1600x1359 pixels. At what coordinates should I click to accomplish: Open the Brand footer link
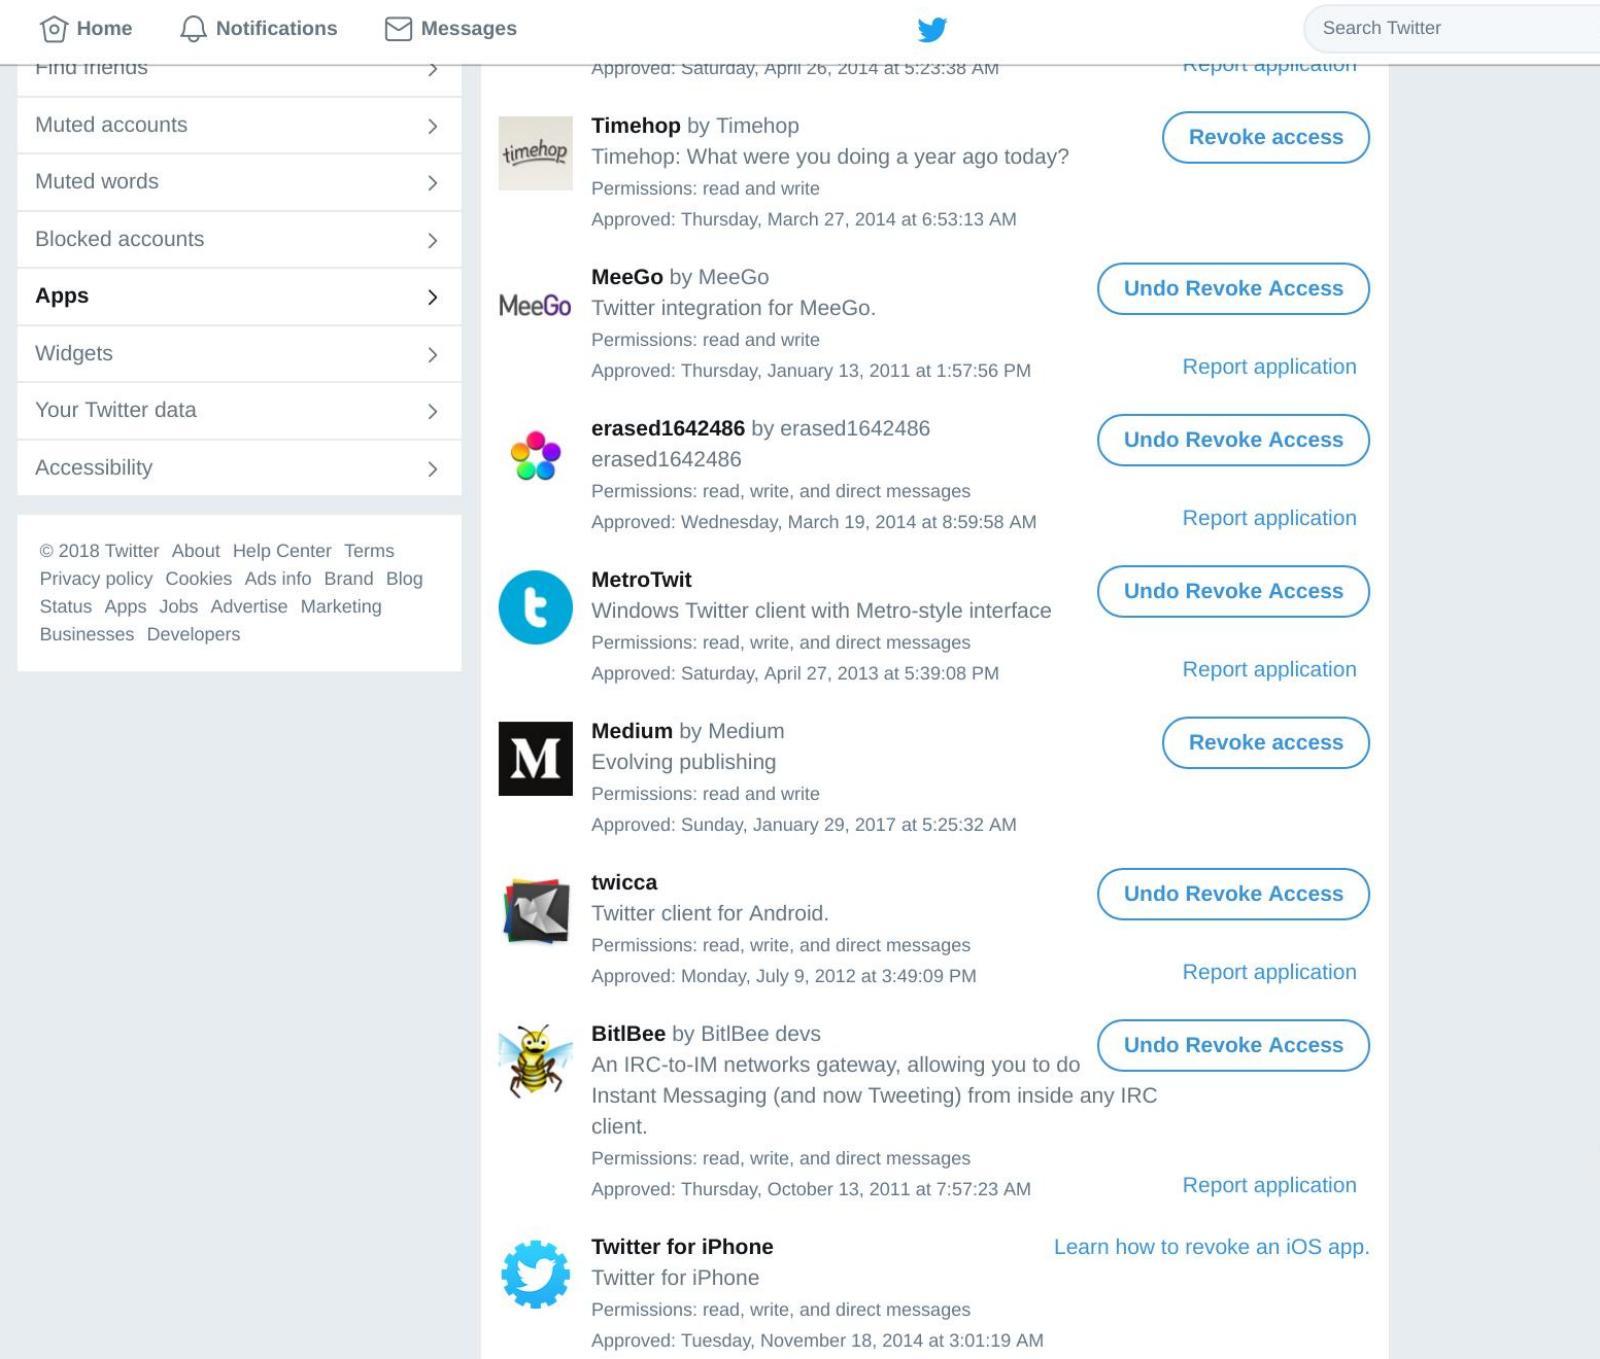coord(348,579)
